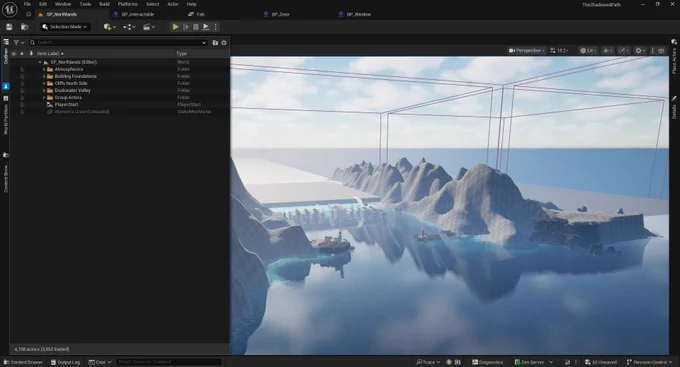The height and width of the screenshot is (367, 680).
Task: Open the Edit menu
Action: [43, 4]
